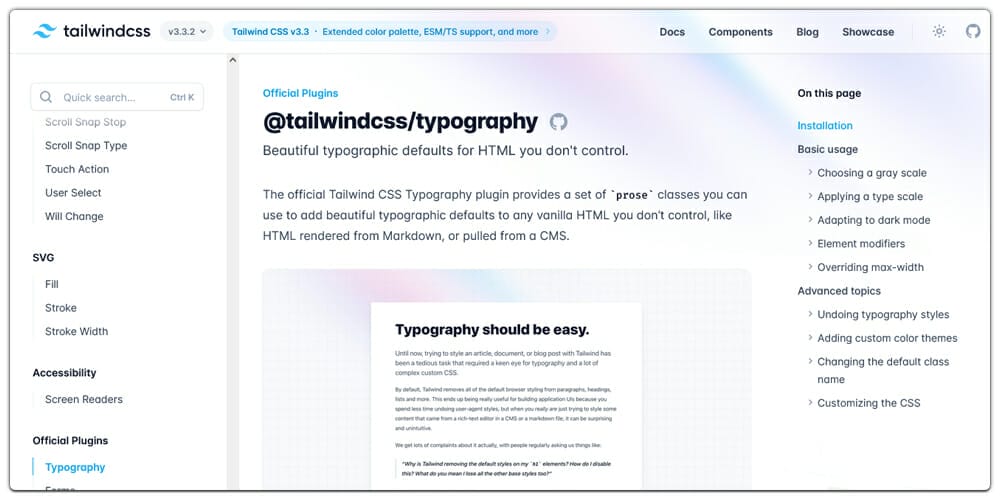Open the Stroke Width sidebar link
This screenshot has height=500, width=1000.
pos(77,331)
